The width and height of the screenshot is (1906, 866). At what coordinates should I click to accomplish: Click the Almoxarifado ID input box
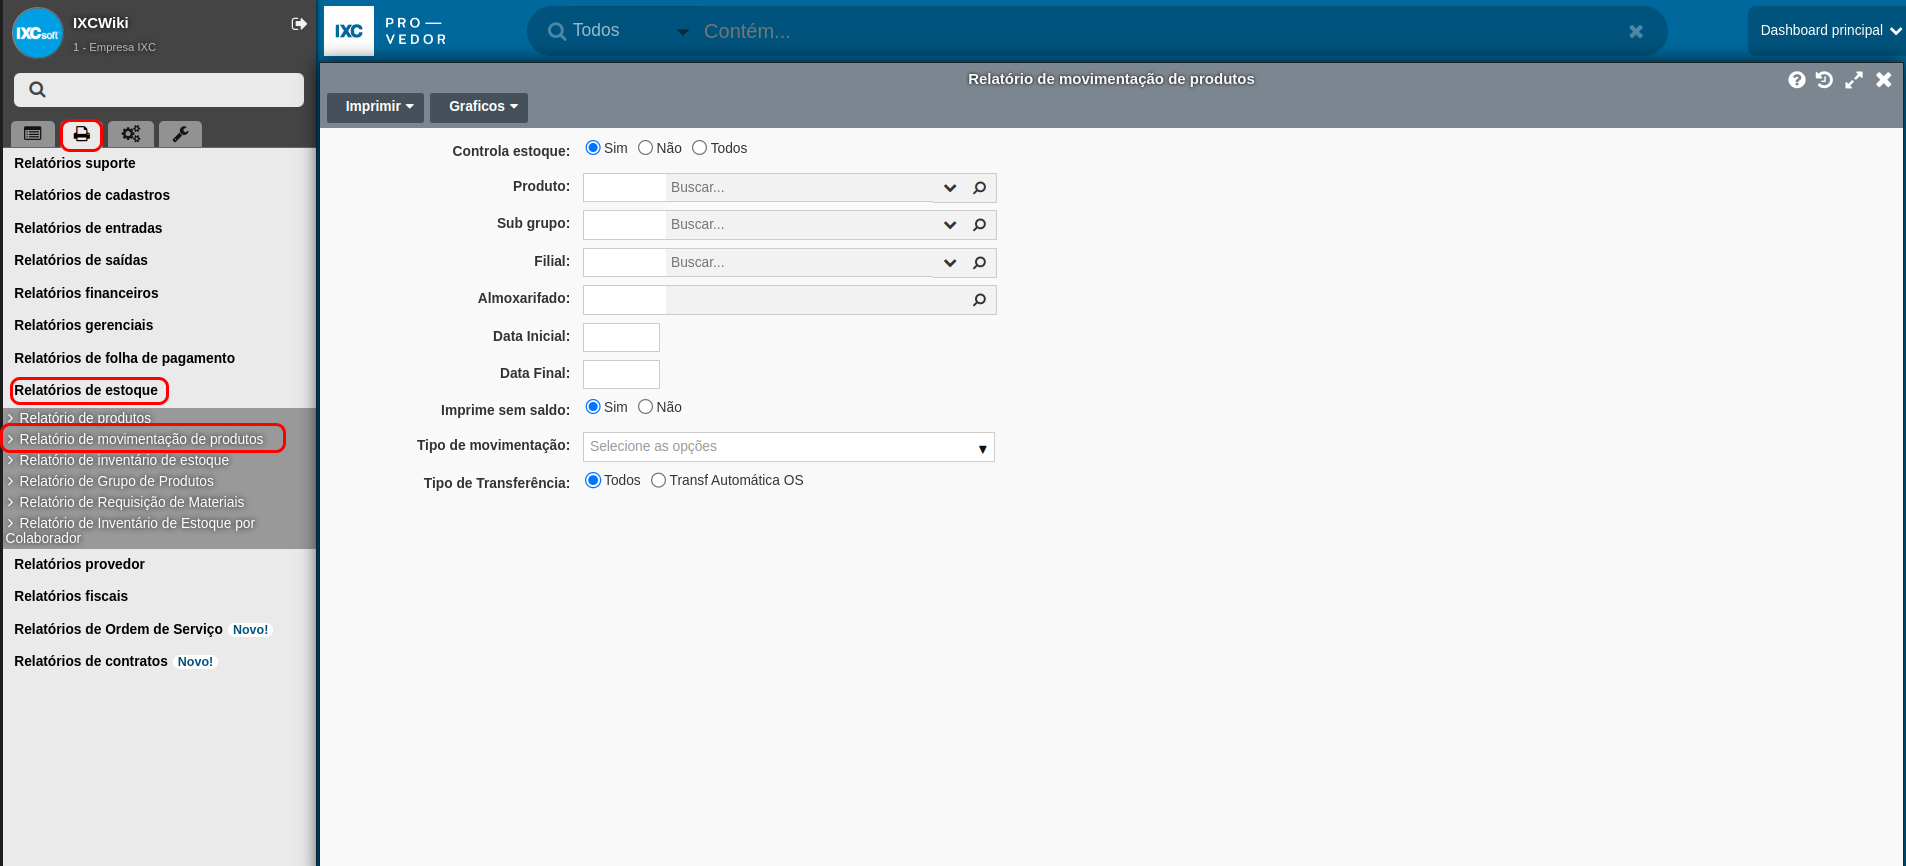pos(624,300)
